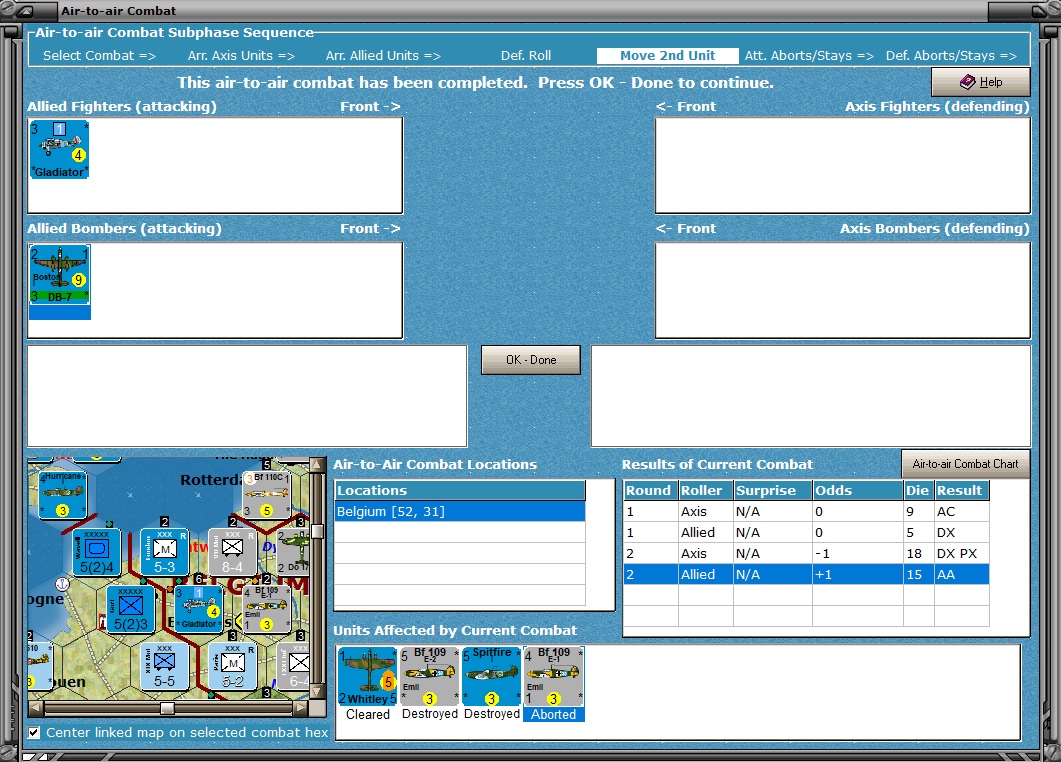Select round 2 Axis result row DX PX
This screenshot has width=1061, height=762.
[806, 554]
